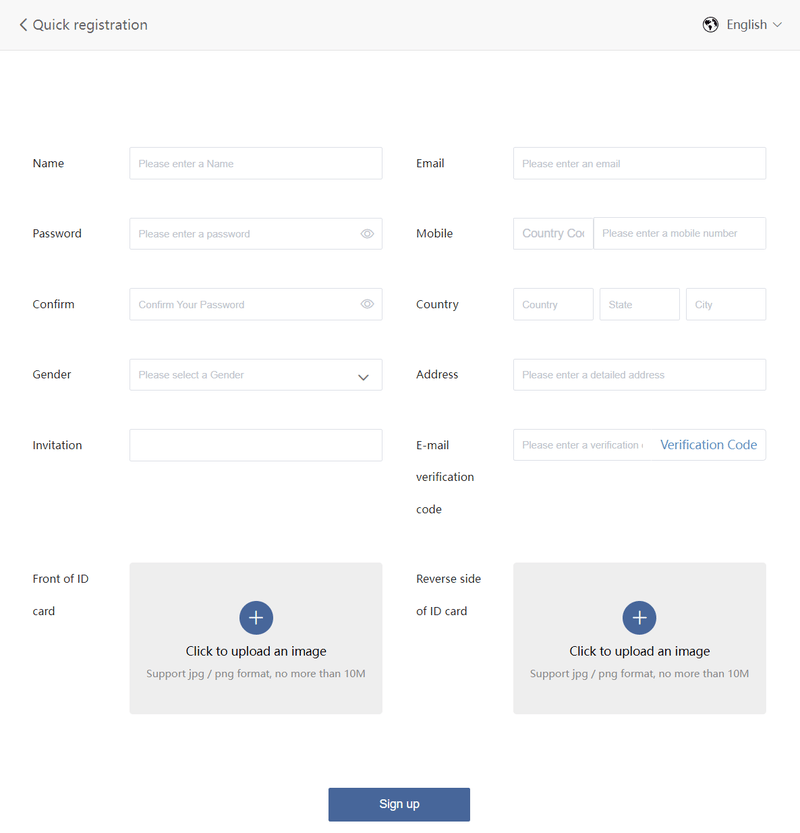Viewport: 800px width, 833px height.
Task: Expand the Gender selection dropdown
Action: pyautogui.click(x=256, y=375)
